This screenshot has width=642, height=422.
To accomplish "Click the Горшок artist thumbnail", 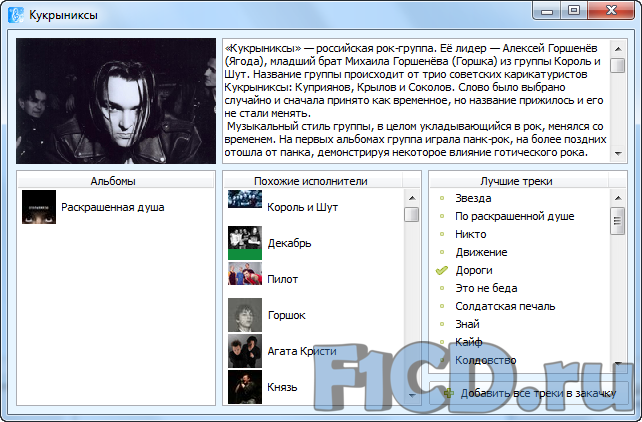I will pyautogui.click(x=245, y=315).
